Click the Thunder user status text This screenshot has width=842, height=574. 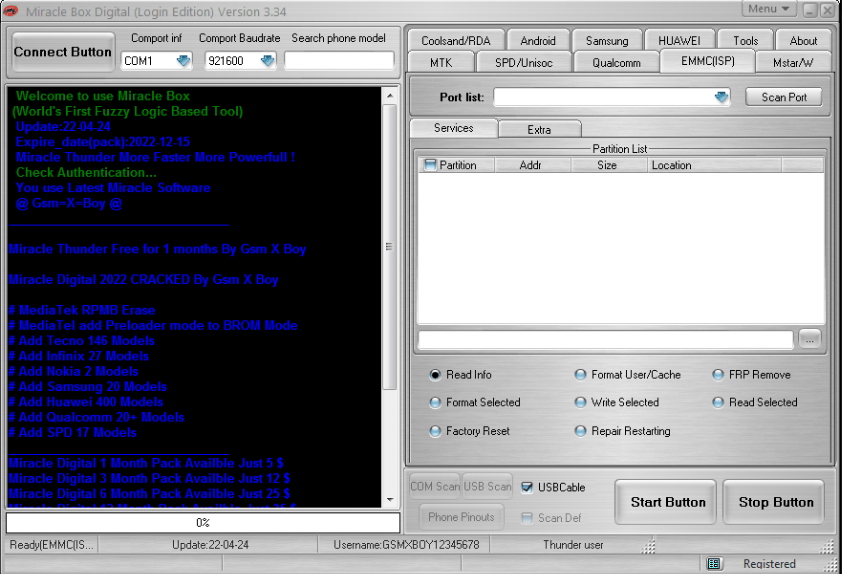pos(573,545)
